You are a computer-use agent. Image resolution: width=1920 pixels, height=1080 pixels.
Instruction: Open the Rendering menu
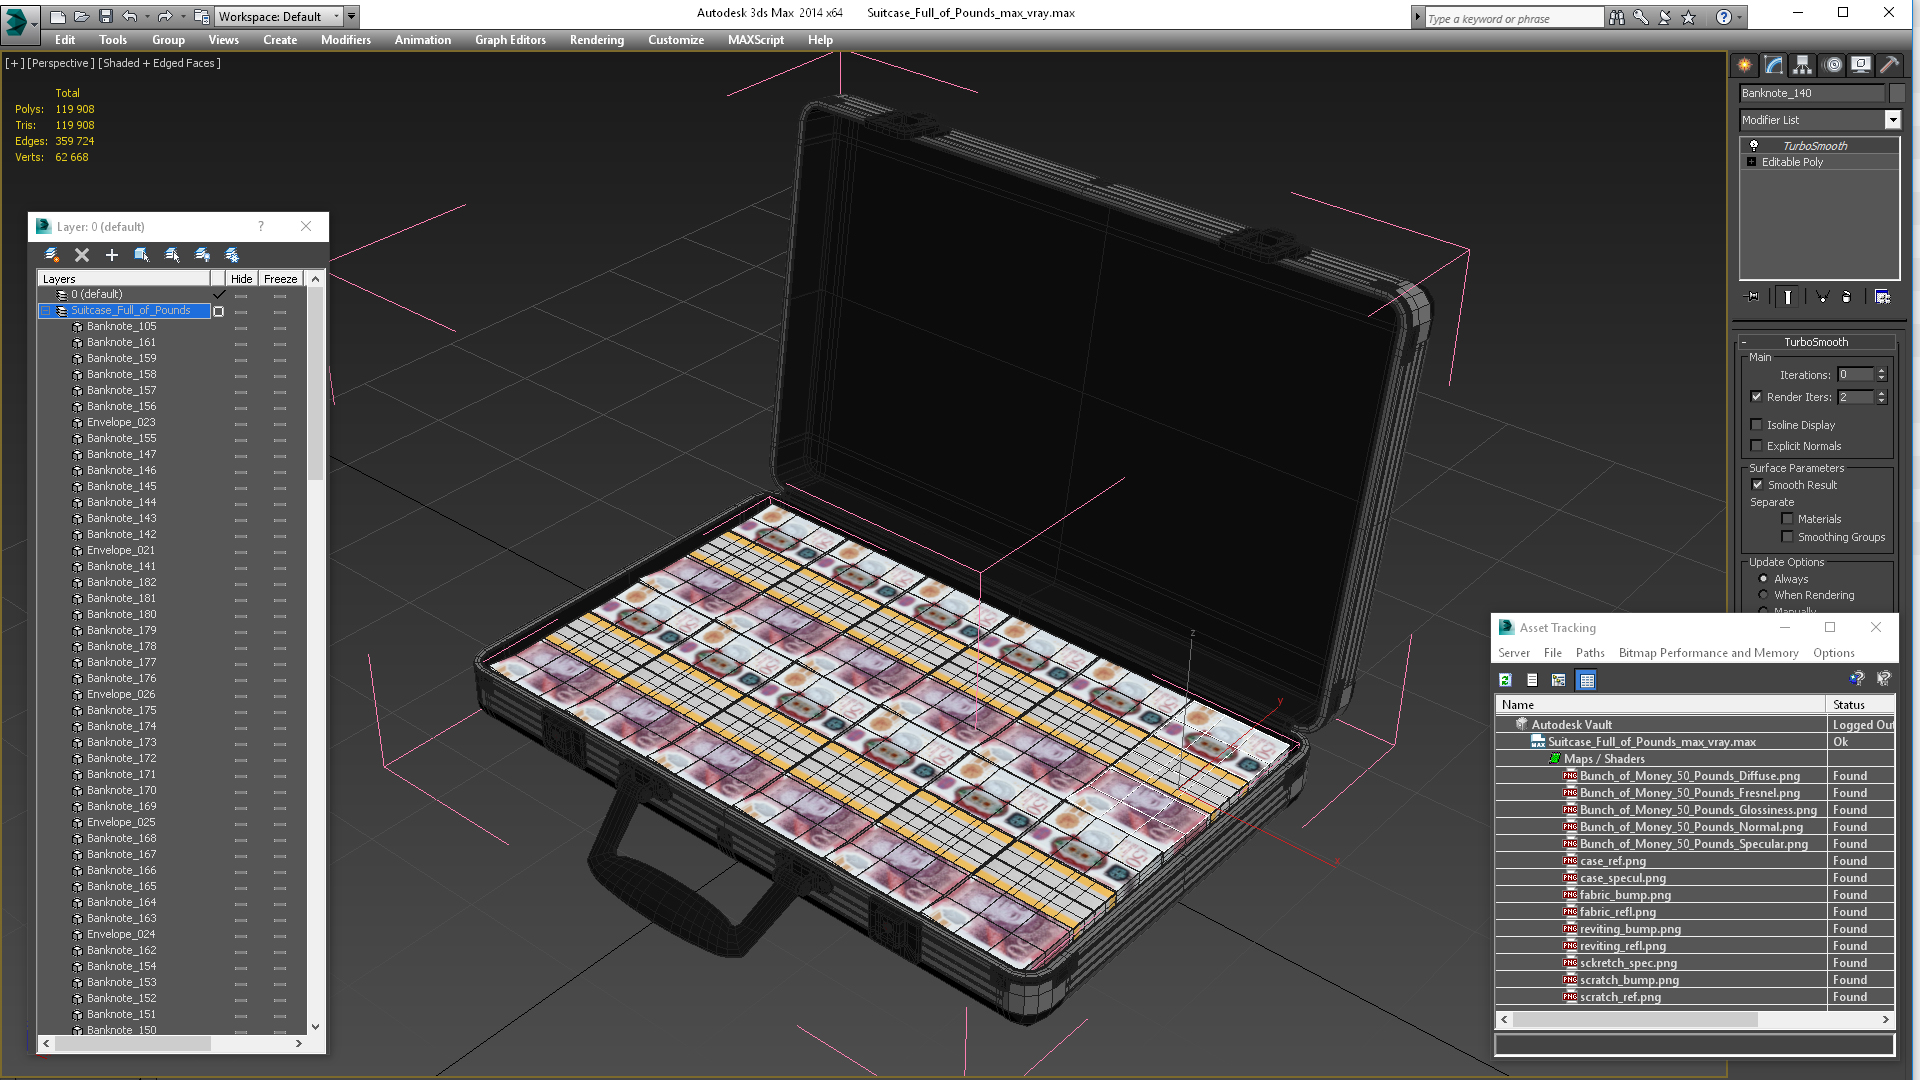[597, 40]
